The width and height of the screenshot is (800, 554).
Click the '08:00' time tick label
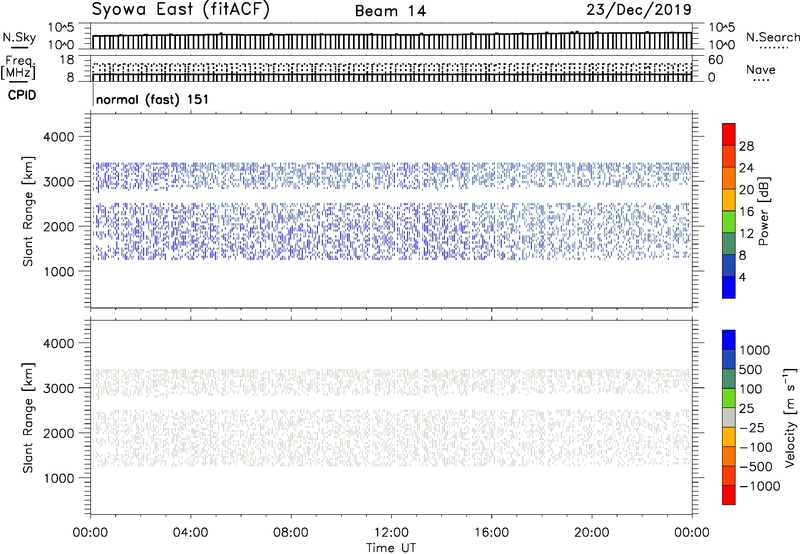(291, 533)
